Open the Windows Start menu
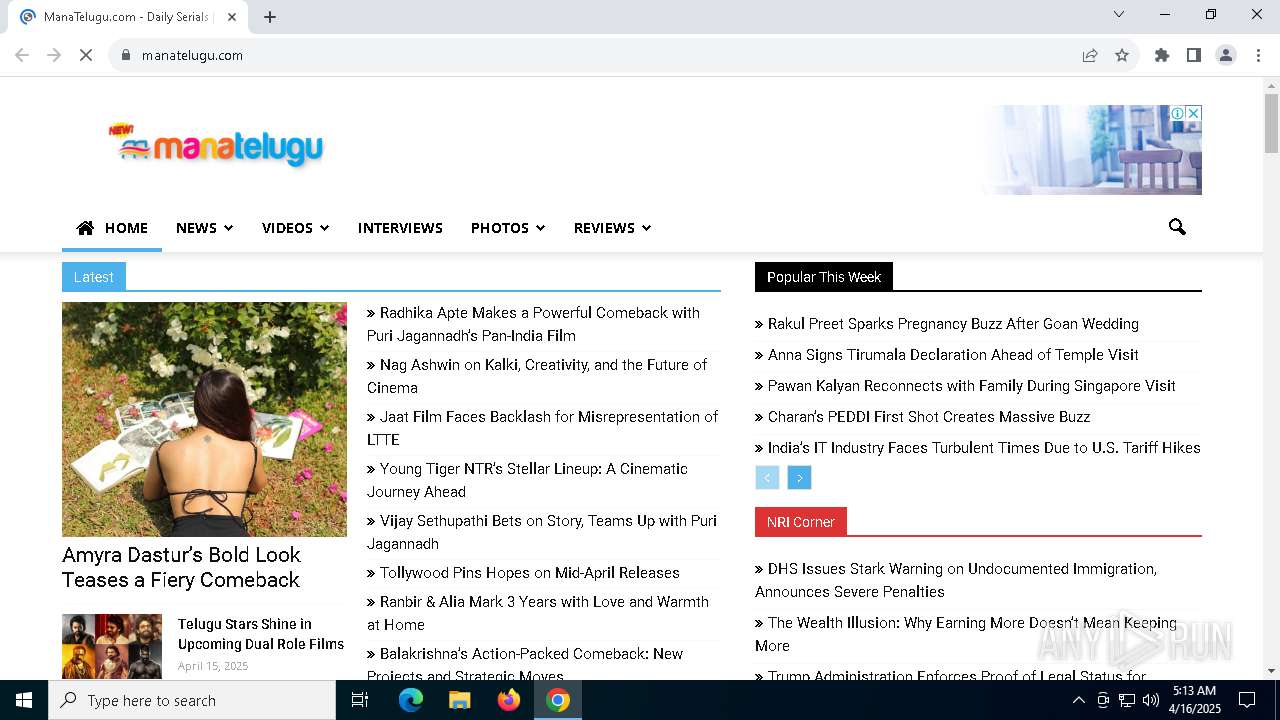This screenshot has height=720, width=1280. pyautogui.click(x=24, y=700)
